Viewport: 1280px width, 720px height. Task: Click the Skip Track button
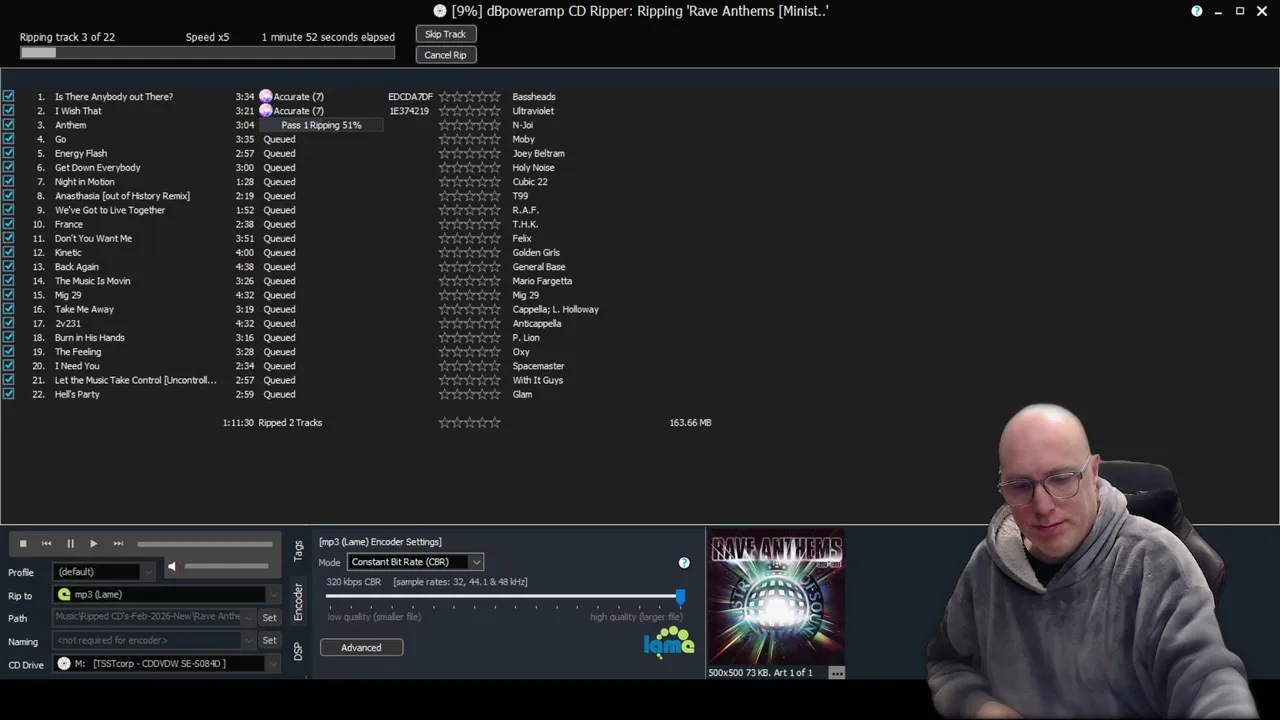[445, 34]
